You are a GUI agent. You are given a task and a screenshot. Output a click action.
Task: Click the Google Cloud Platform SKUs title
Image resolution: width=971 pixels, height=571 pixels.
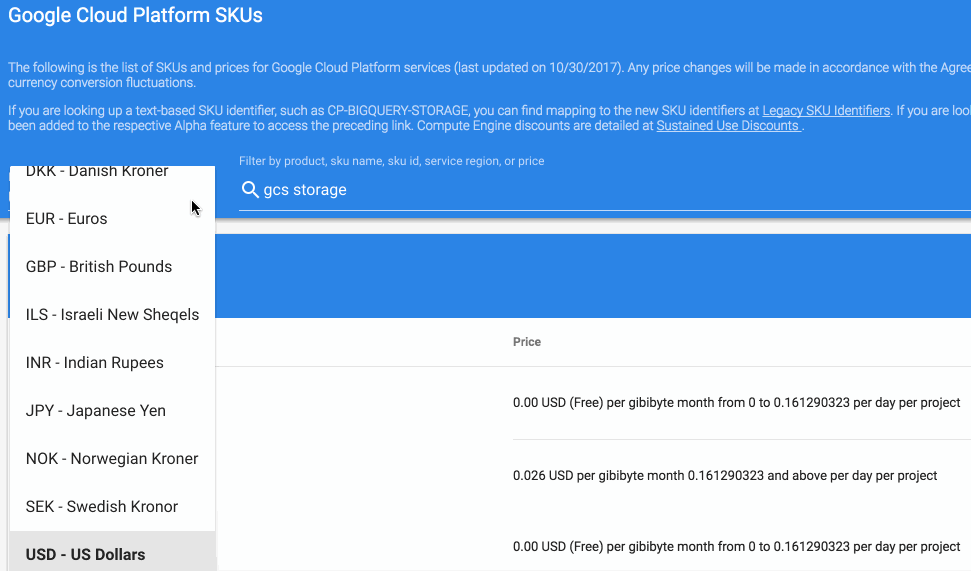pos(135,15)
